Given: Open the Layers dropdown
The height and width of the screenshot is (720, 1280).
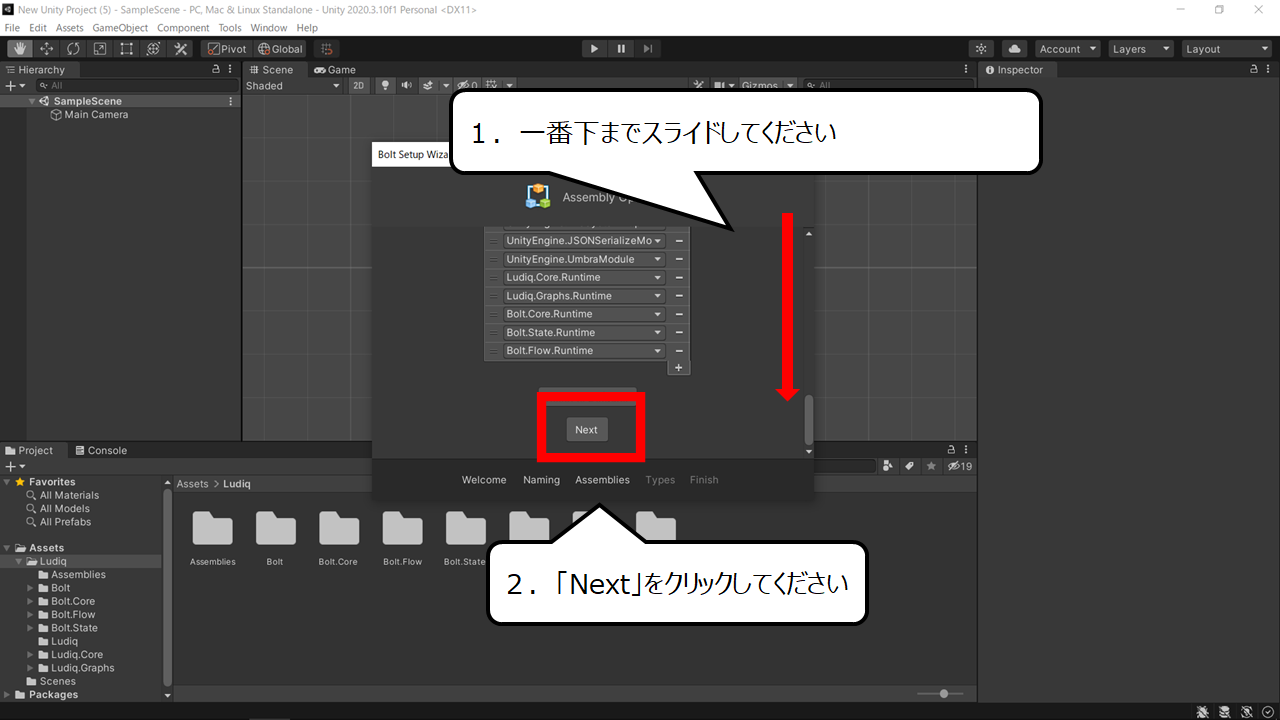Looking at the screenshot, I should [1140, 48].
